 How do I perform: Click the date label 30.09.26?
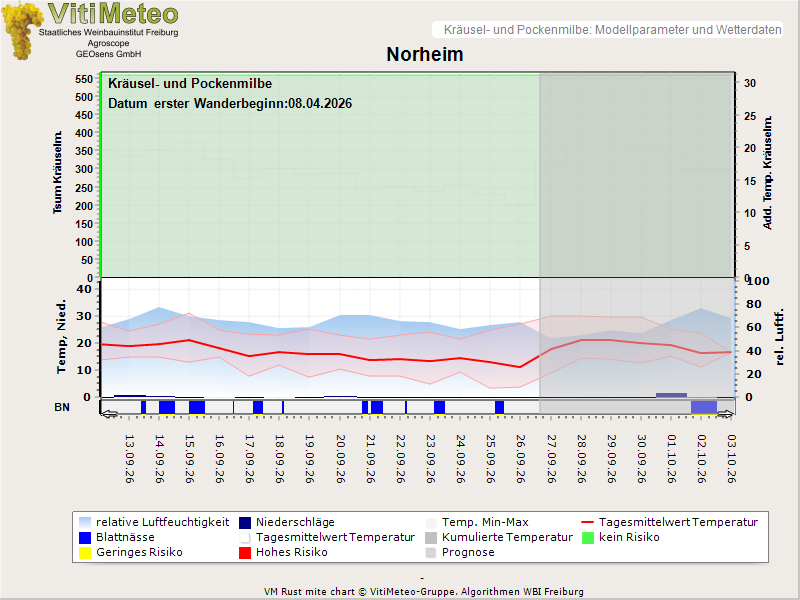pos(641,459)
